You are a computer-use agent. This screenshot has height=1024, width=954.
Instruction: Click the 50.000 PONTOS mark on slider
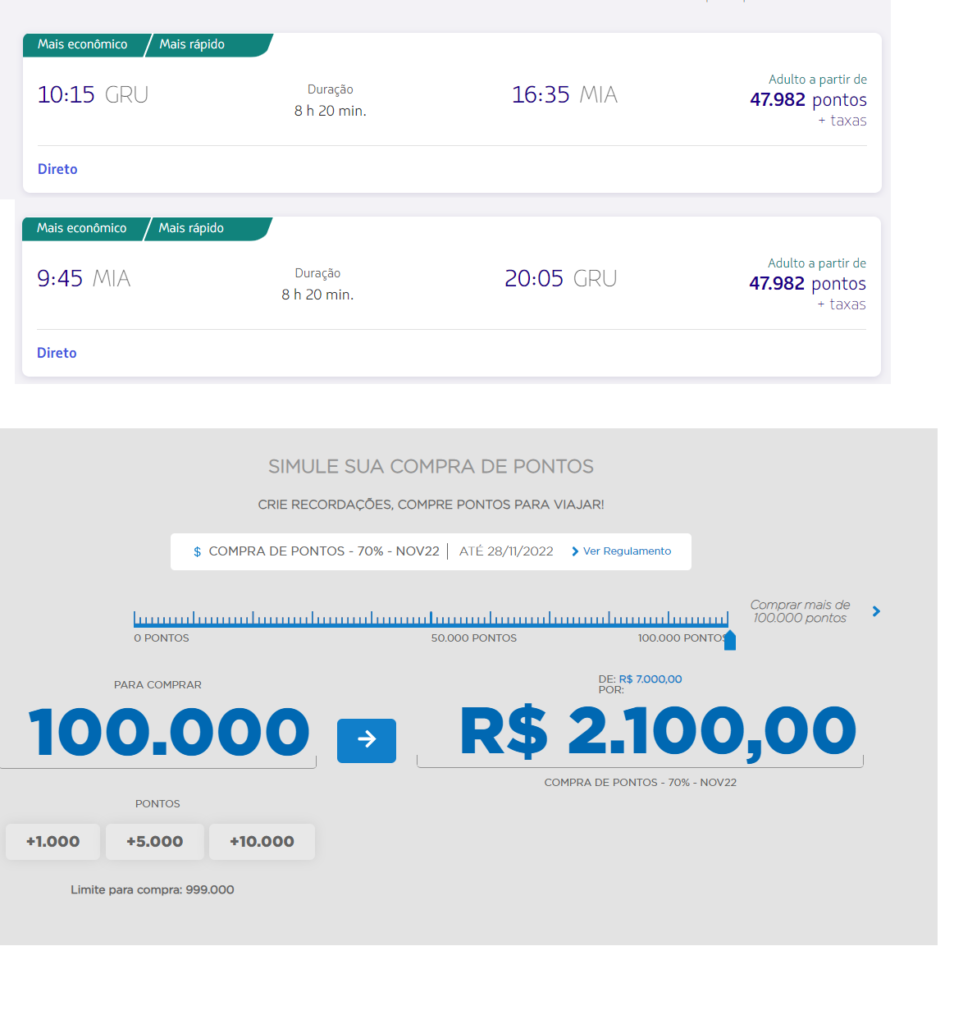click(x=473, y=638)
